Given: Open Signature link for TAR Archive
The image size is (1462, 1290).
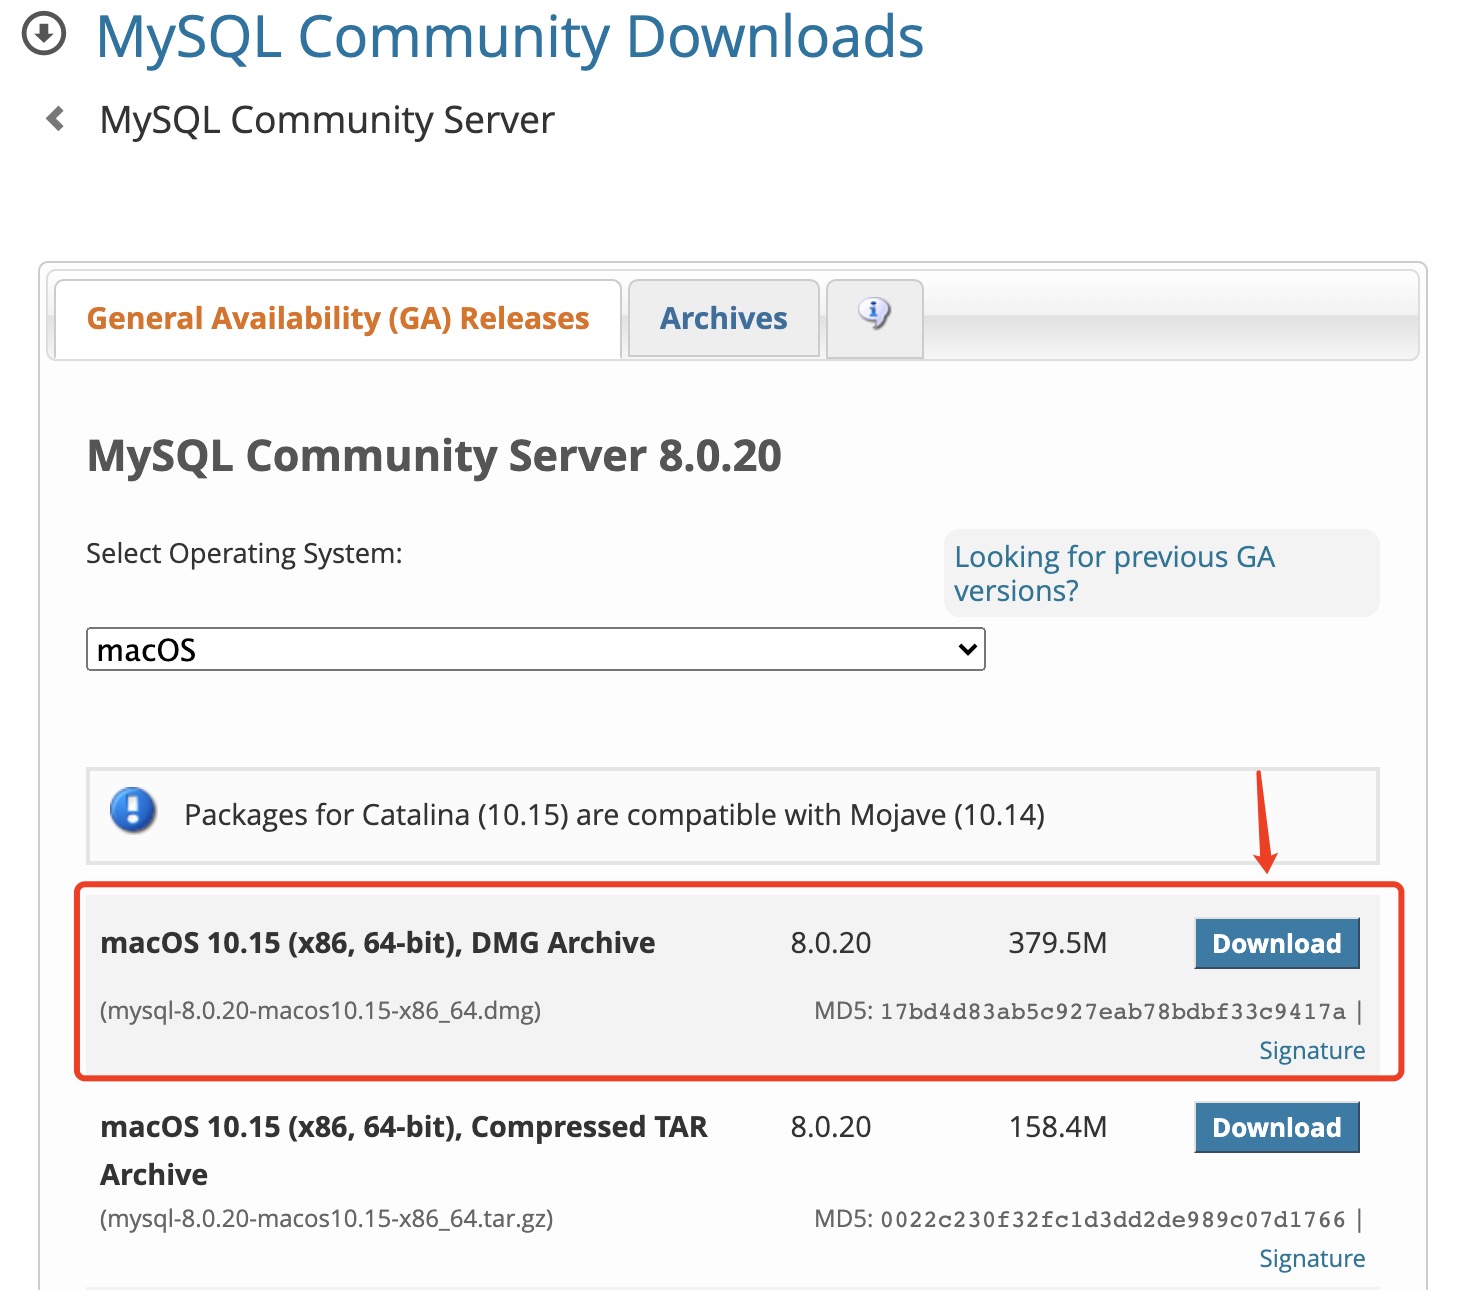Looking at the screenshot, I should (x=1312, y=1258).
